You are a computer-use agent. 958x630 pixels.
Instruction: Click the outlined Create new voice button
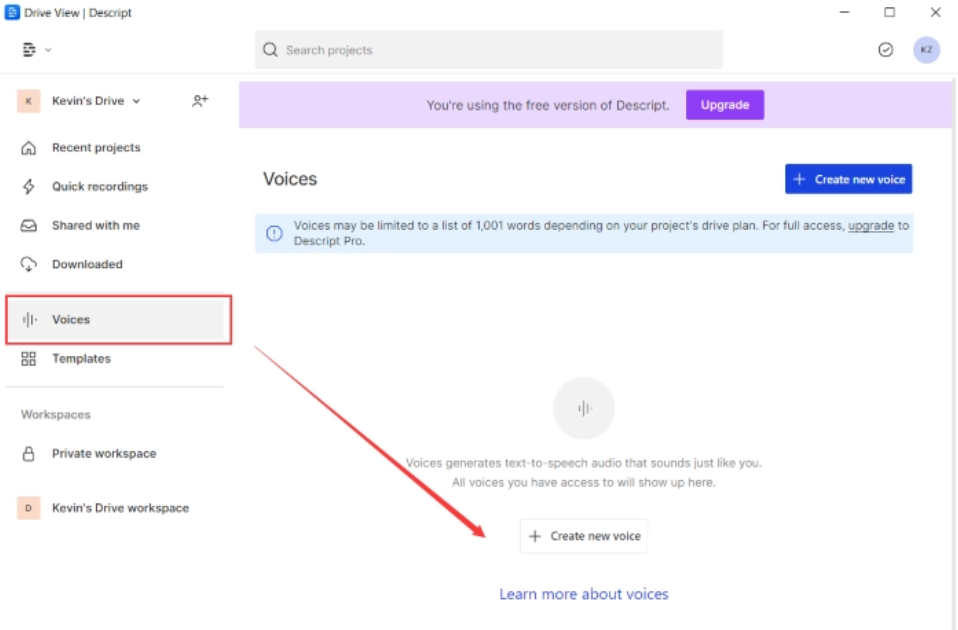point(583,536)
